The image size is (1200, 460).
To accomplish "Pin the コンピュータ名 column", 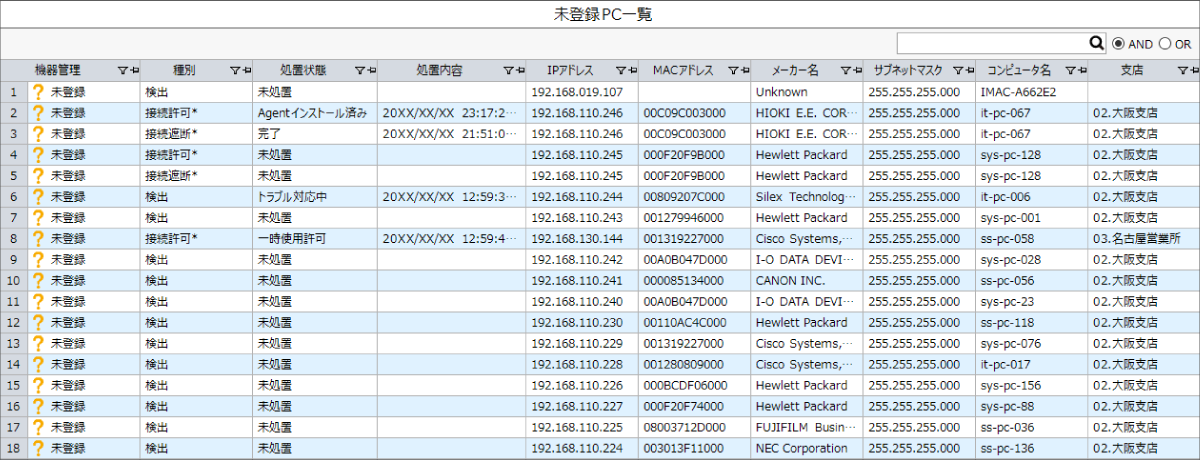I will tap(1081, 71).
